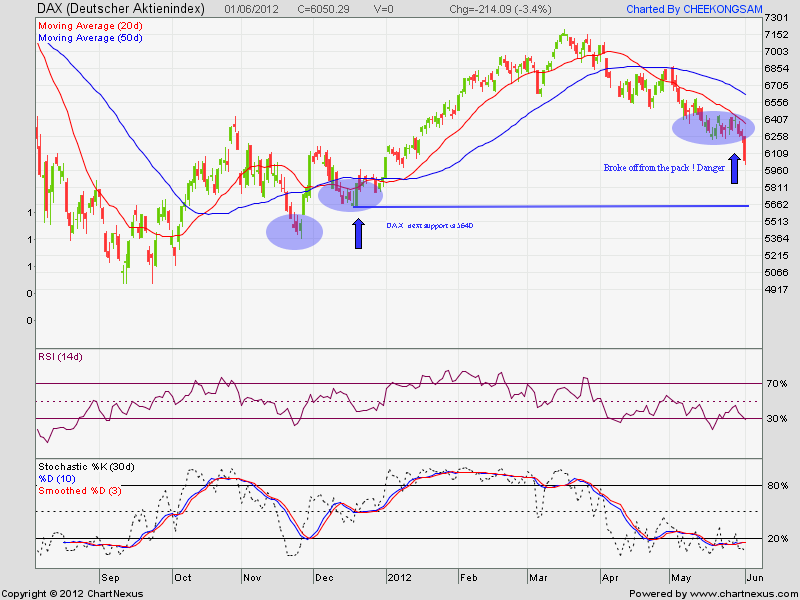
Task: Click the Nov month label on time axis
Action: 252,578
